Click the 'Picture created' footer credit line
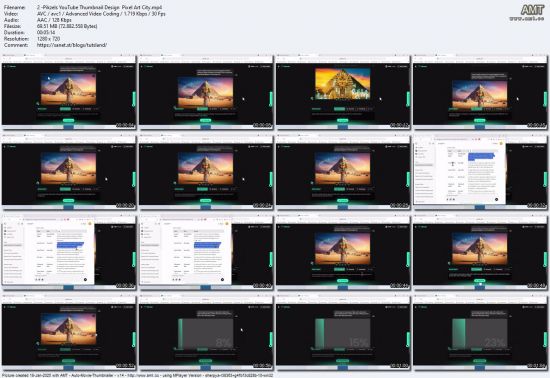Screen dimensions: 550x378 pyautogui.click(x=137, y=375)
